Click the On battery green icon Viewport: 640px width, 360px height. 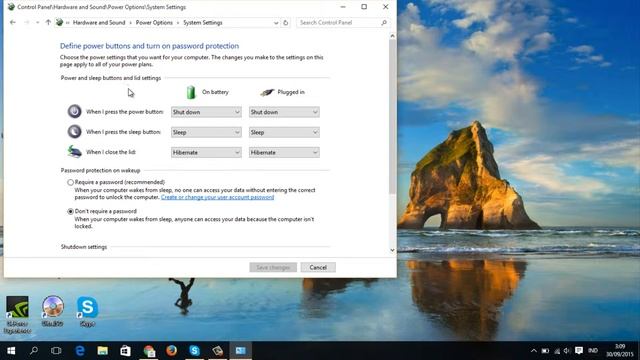coord(191,92)
